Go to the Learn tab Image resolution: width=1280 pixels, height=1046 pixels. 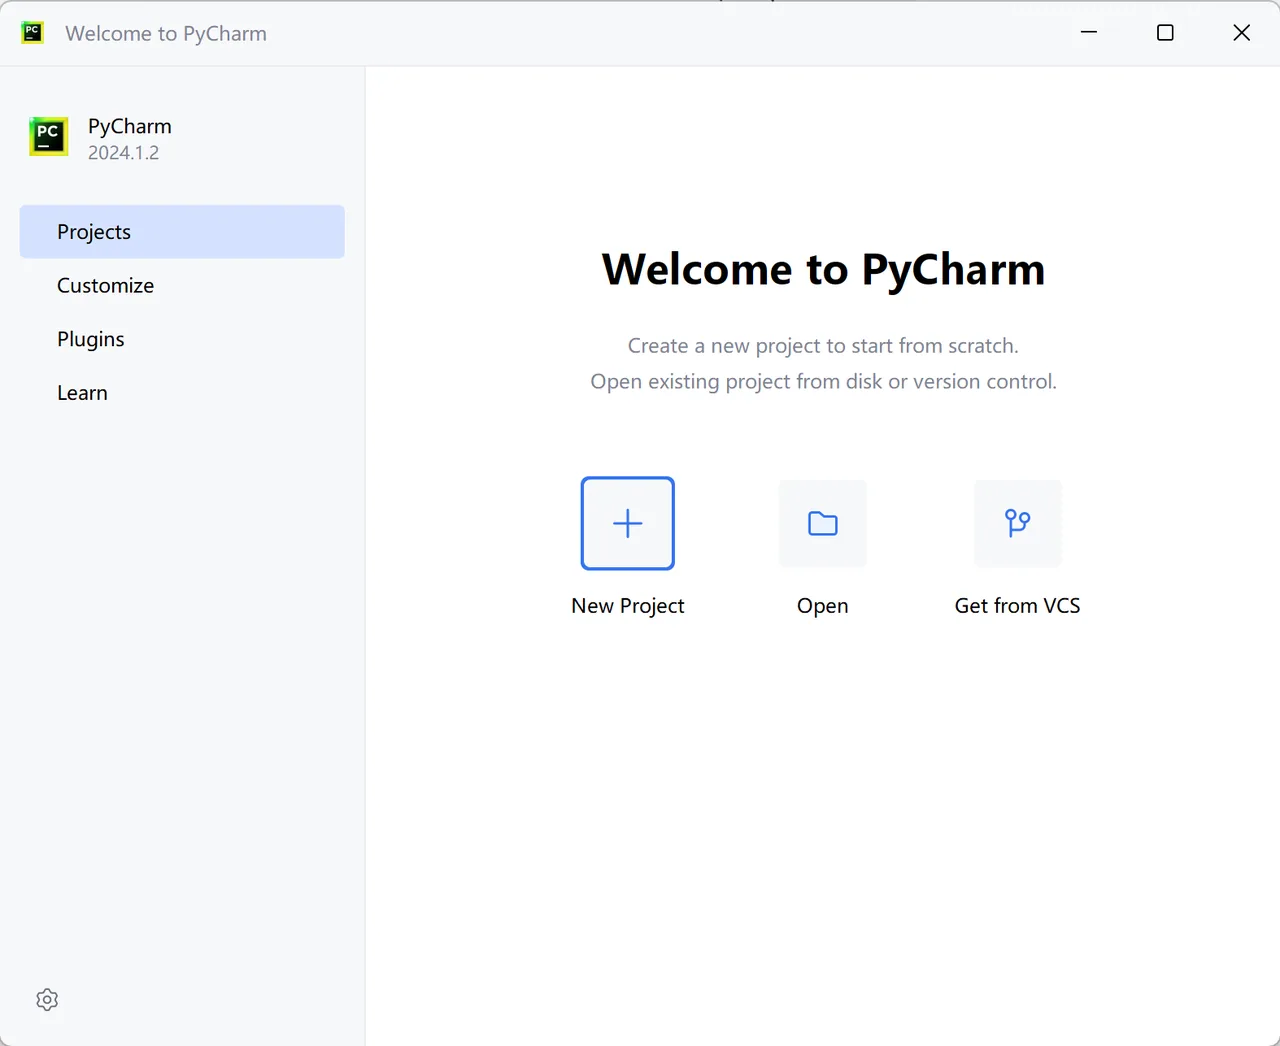pyautogui.click(x=182, y=393)
